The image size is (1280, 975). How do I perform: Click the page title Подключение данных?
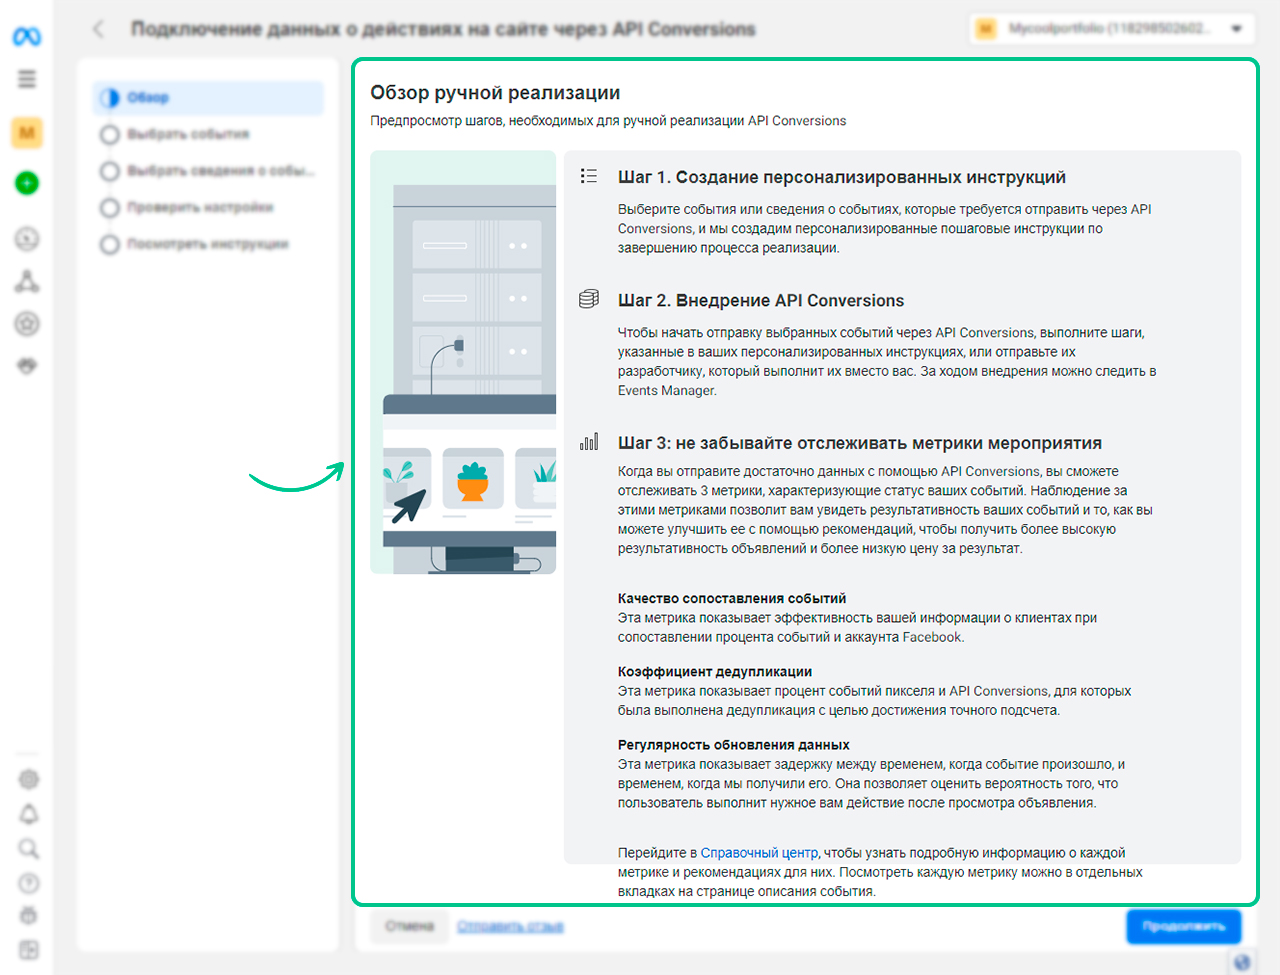point(443,29)
